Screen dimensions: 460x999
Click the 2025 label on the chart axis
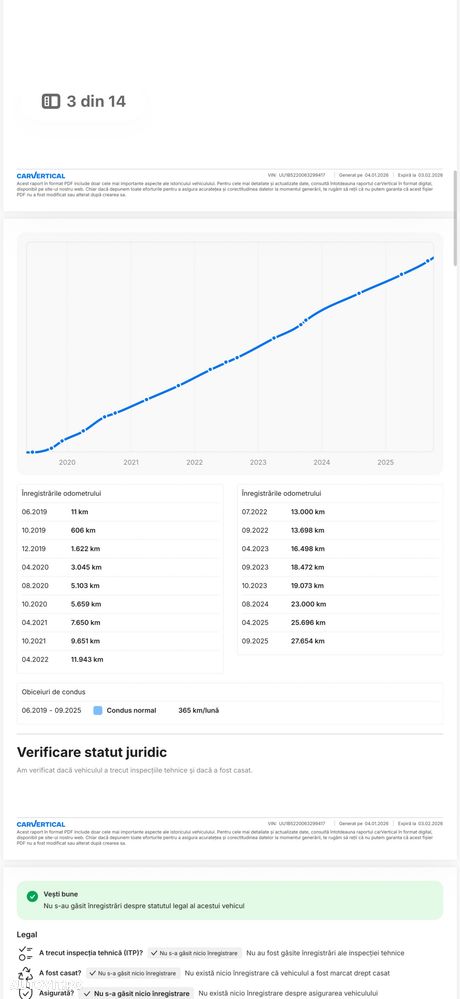385,463
